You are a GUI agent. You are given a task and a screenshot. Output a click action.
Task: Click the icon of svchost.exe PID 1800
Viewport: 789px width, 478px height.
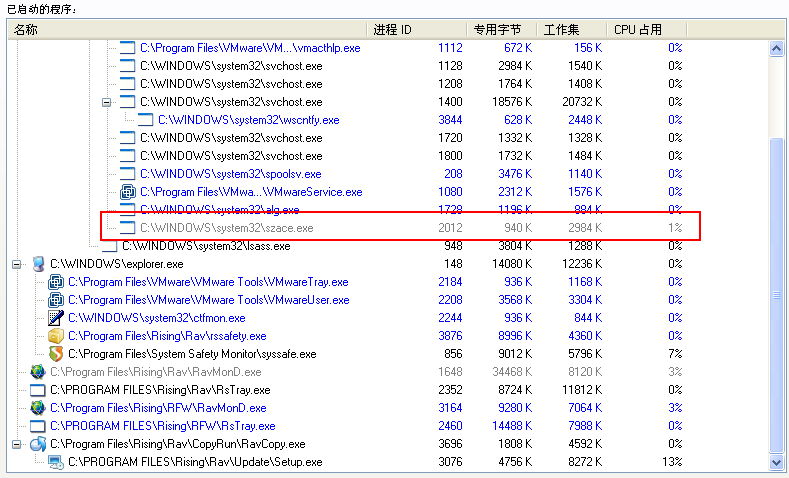(127, 156)
